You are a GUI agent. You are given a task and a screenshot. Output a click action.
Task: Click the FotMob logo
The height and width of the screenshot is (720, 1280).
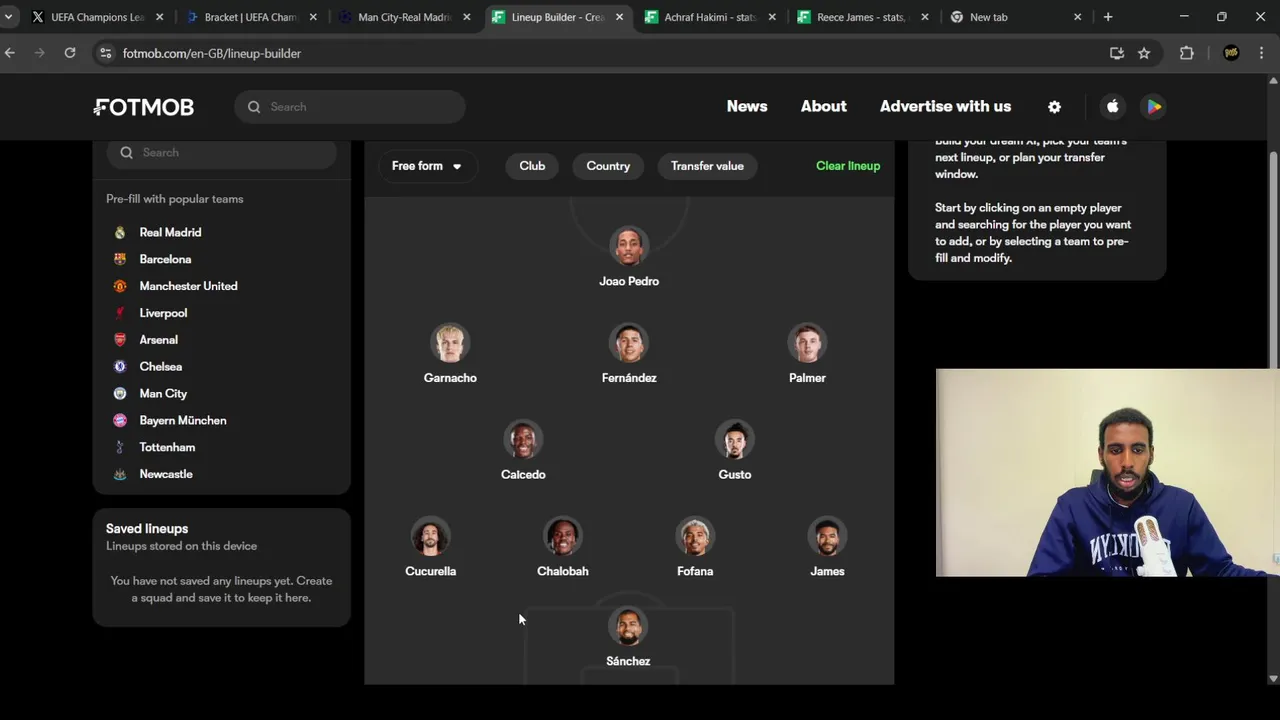point(144,107)
